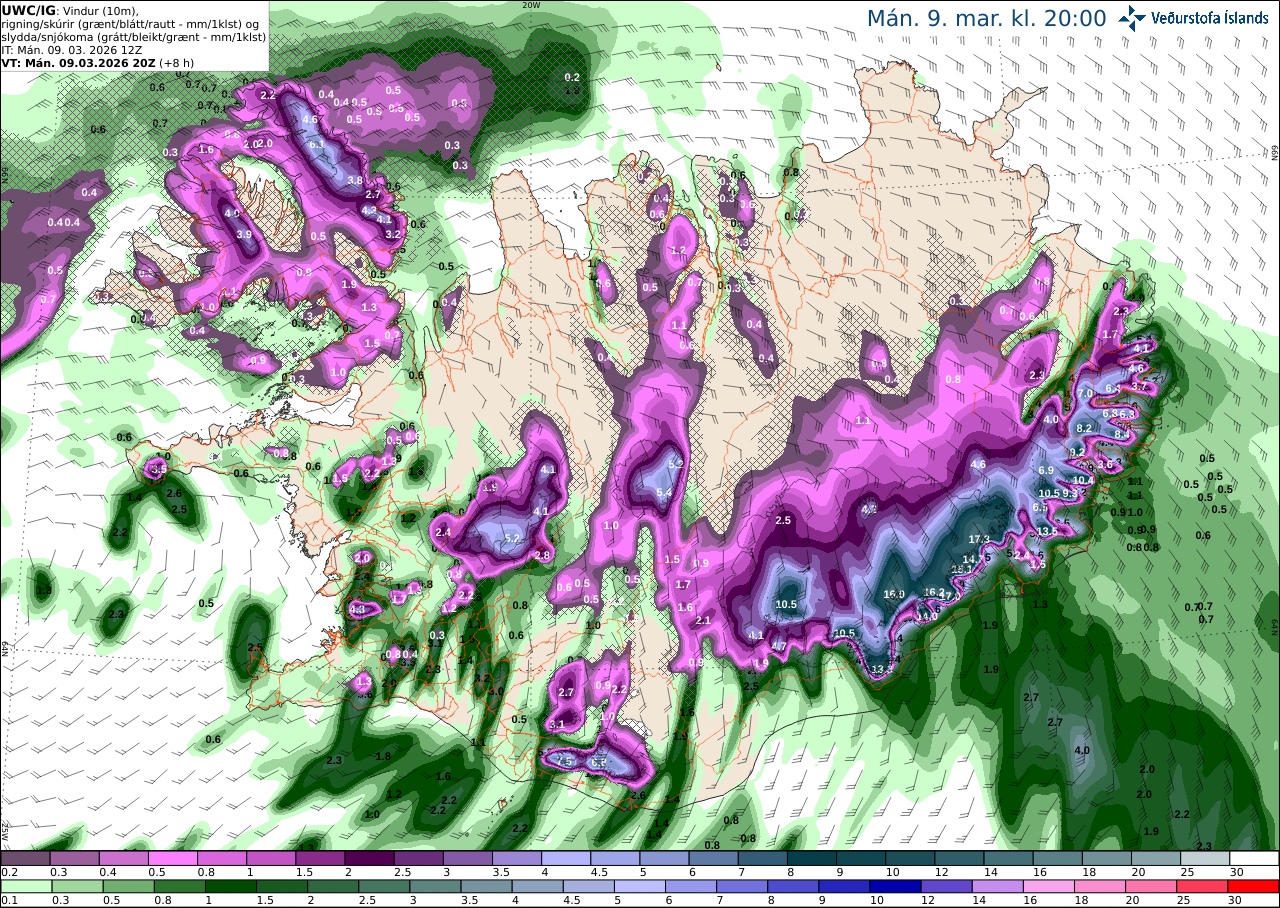Viewport: 1280px width, 908px height.
Task: Click the '7.0' value in the Eastfjords
Action: point(1084,394)
